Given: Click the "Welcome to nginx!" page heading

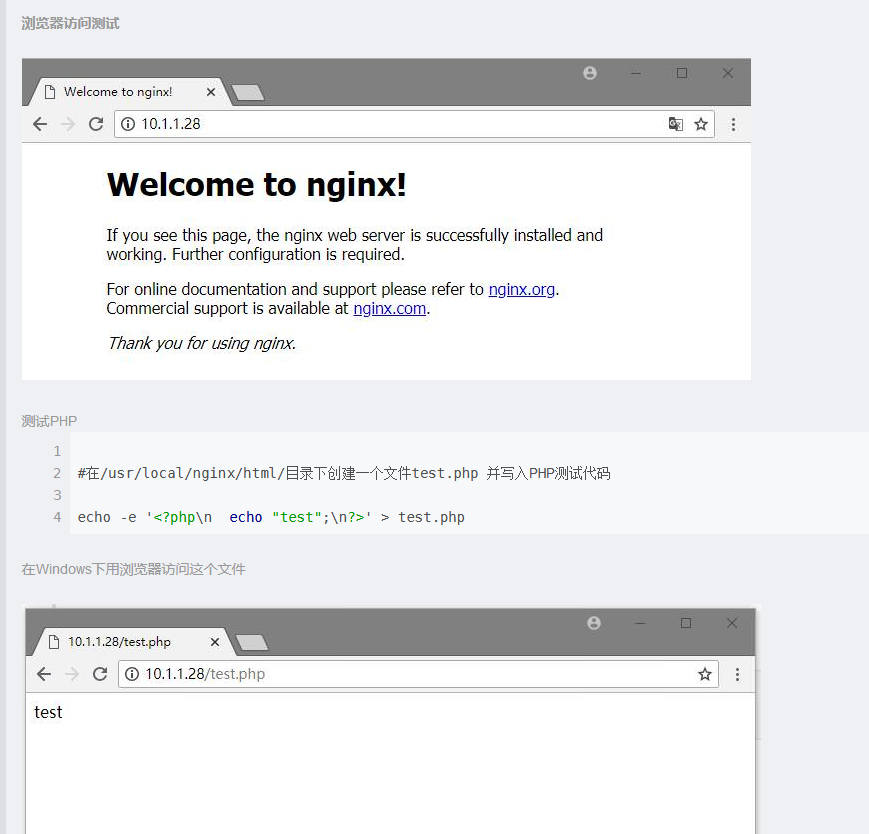Looking at the screenshot, I should 257,185.
